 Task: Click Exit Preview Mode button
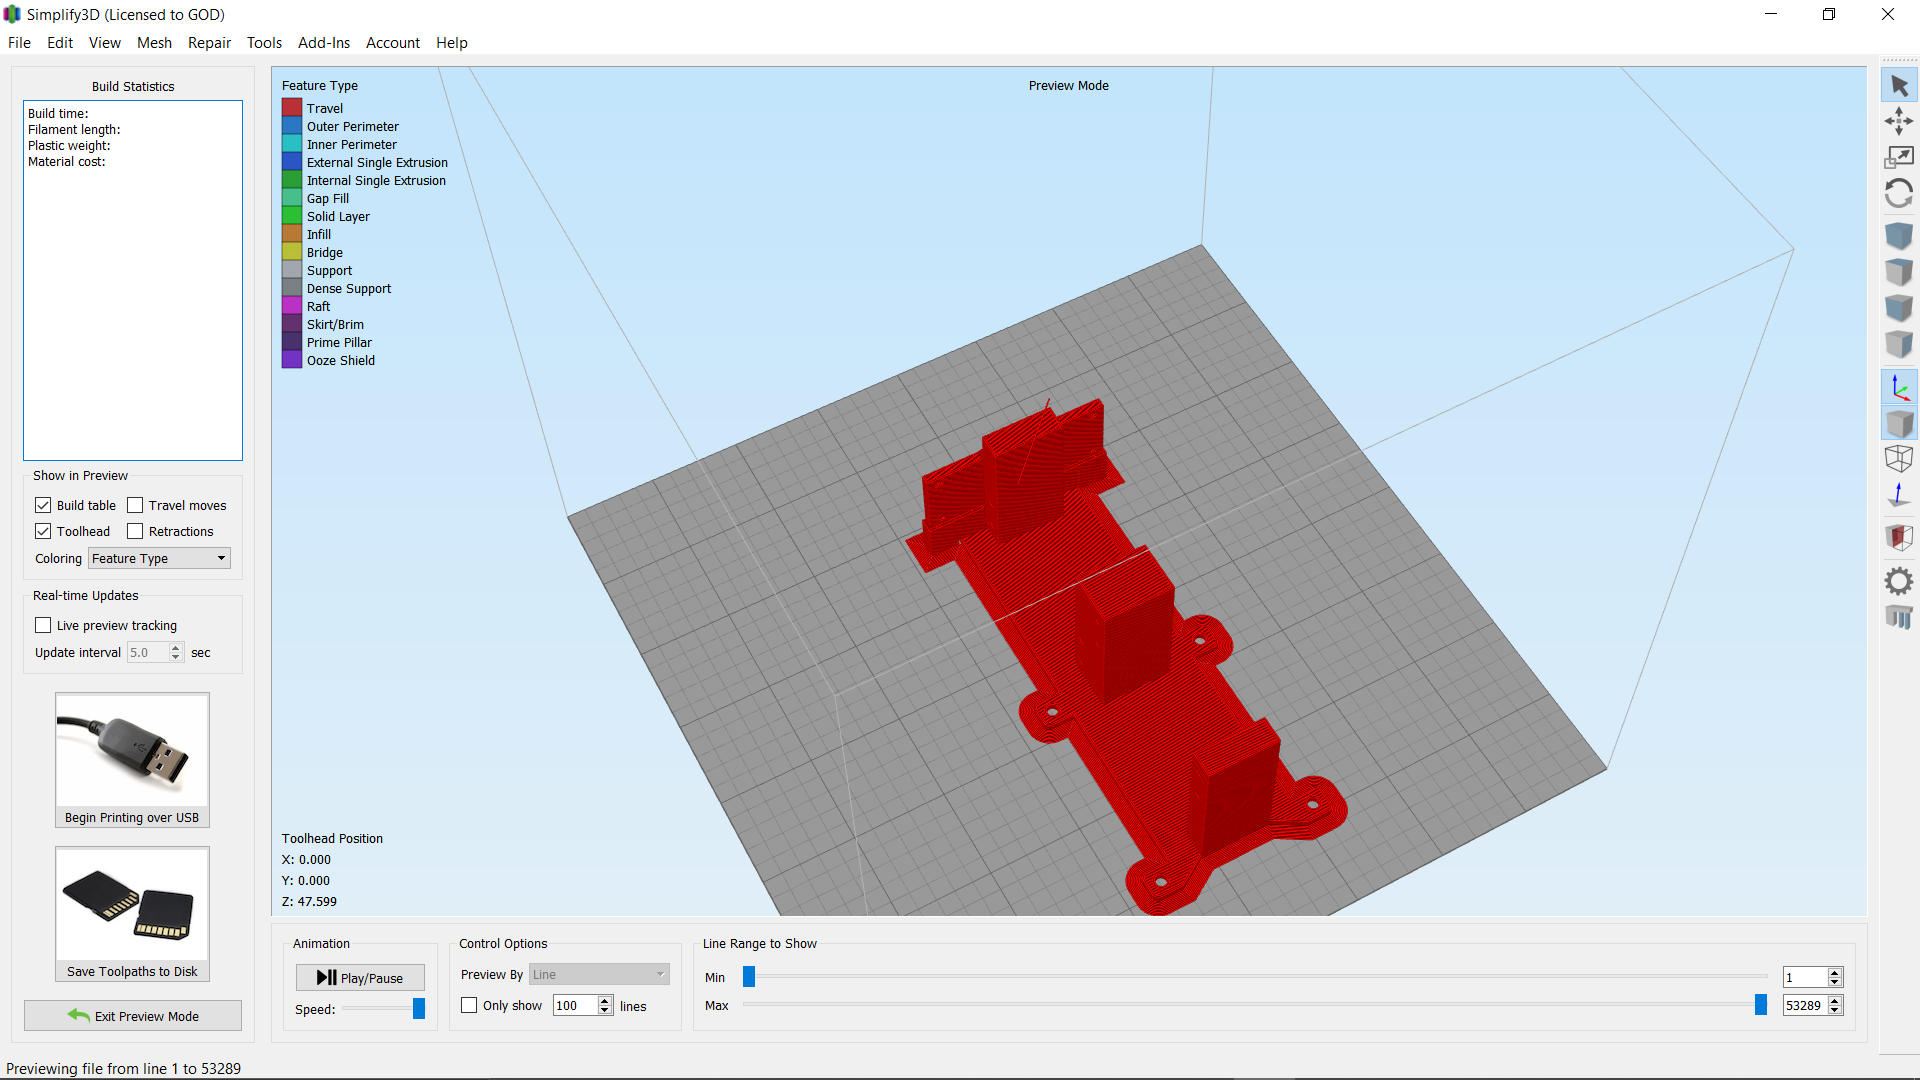tap(132, 1015)
